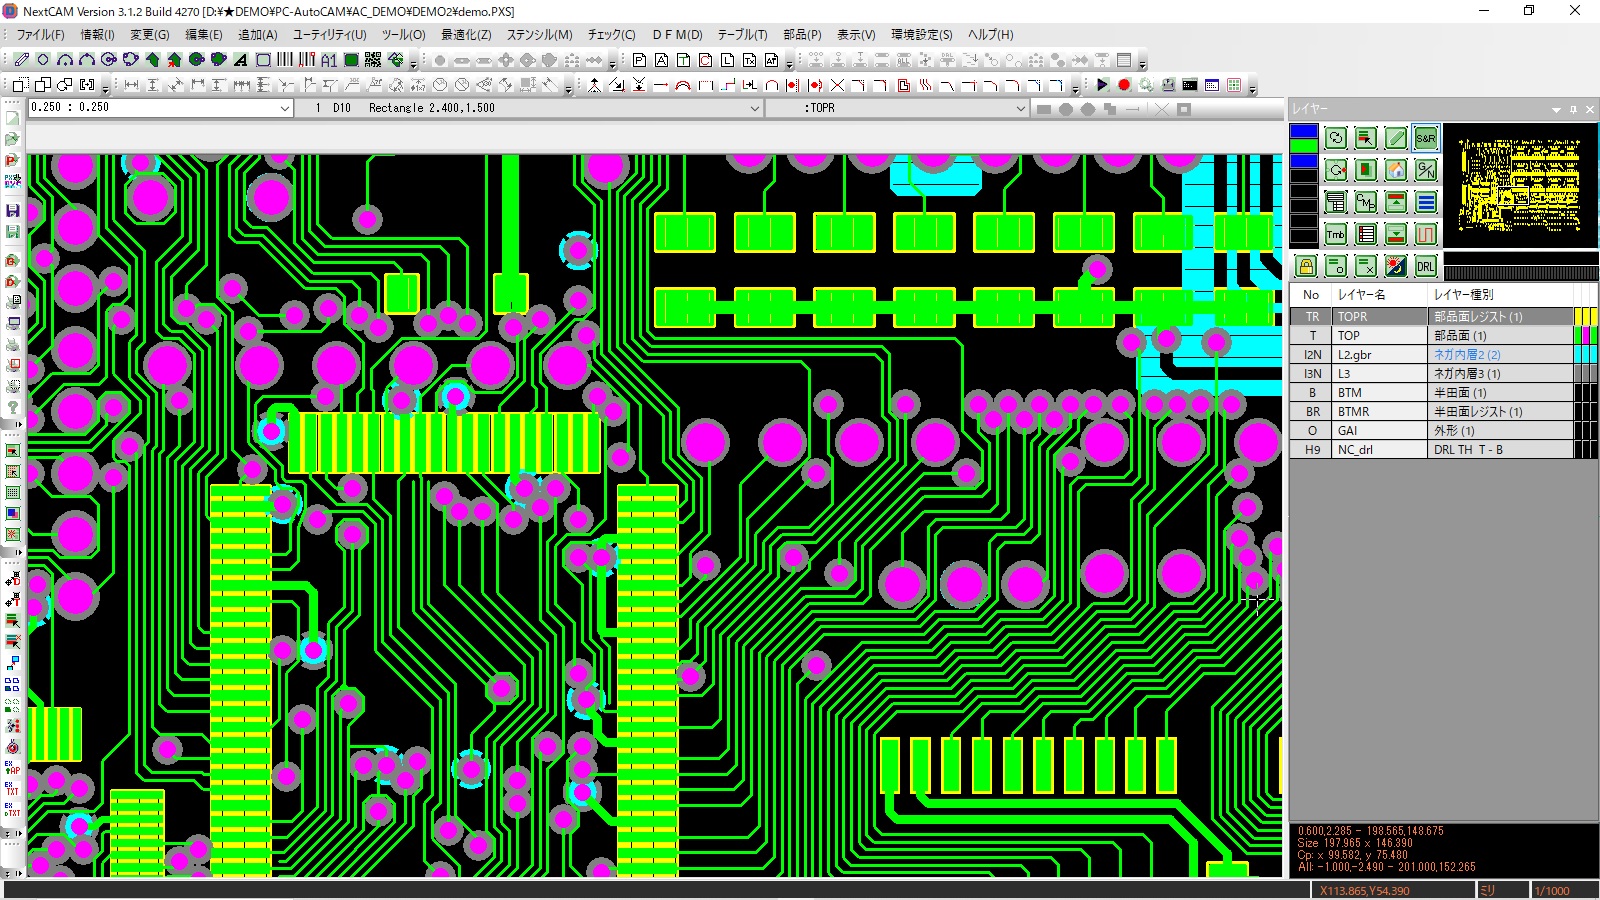Click the yellow color swatch of TOPR layer
Image resolution: width=1600 pixels, height=900 pixels.
[1580, 317]
